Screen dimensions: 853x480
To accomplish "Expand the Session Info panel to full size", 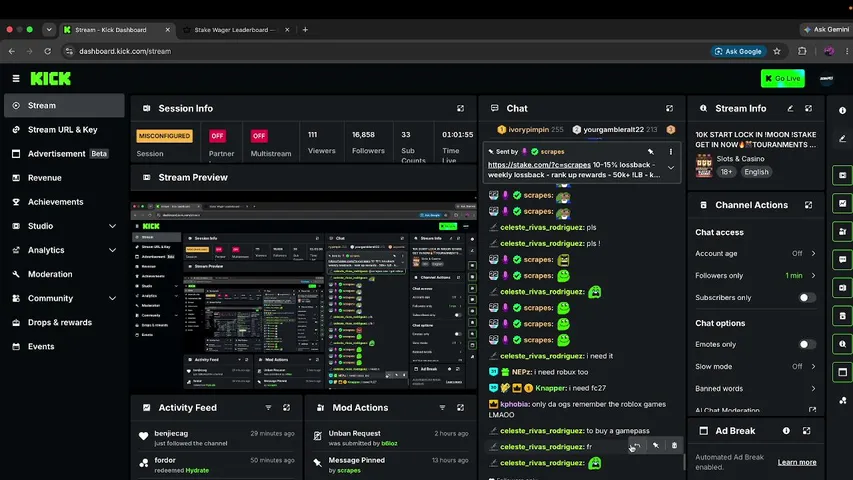I will coord(460,108).
